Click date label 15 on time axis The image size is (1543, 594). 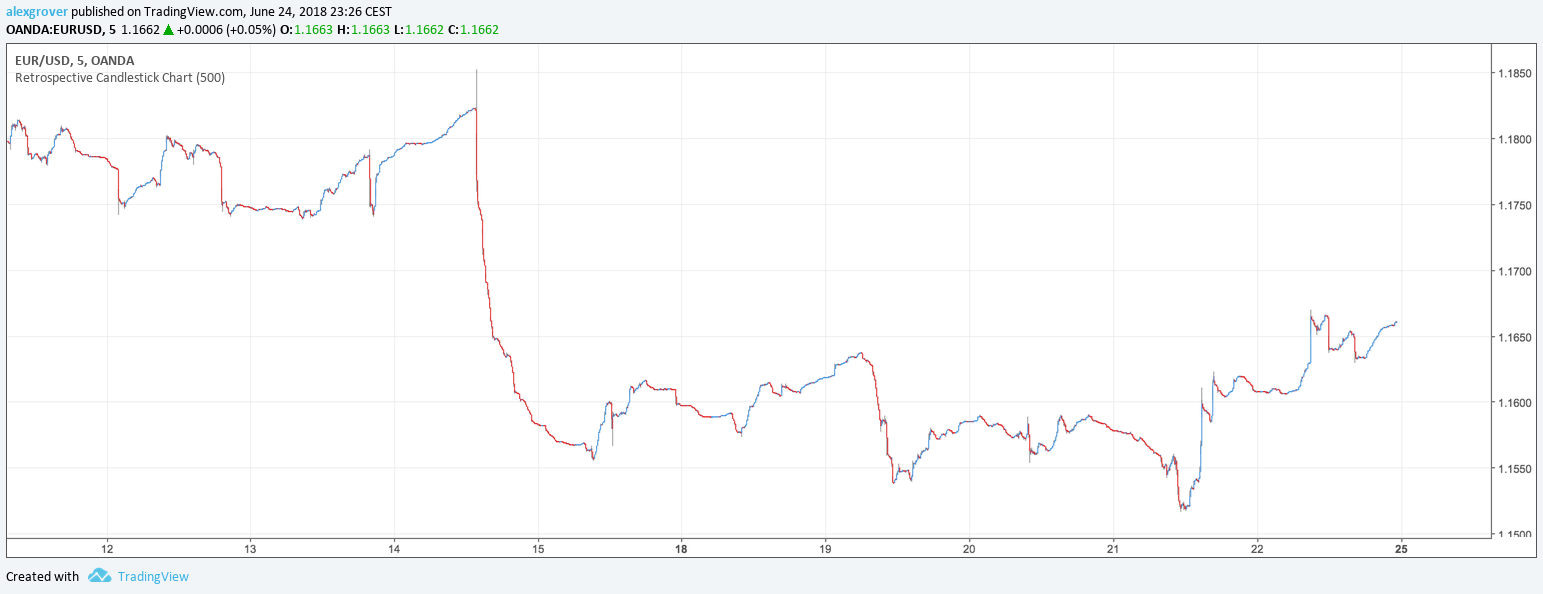(x=538, y=548)
